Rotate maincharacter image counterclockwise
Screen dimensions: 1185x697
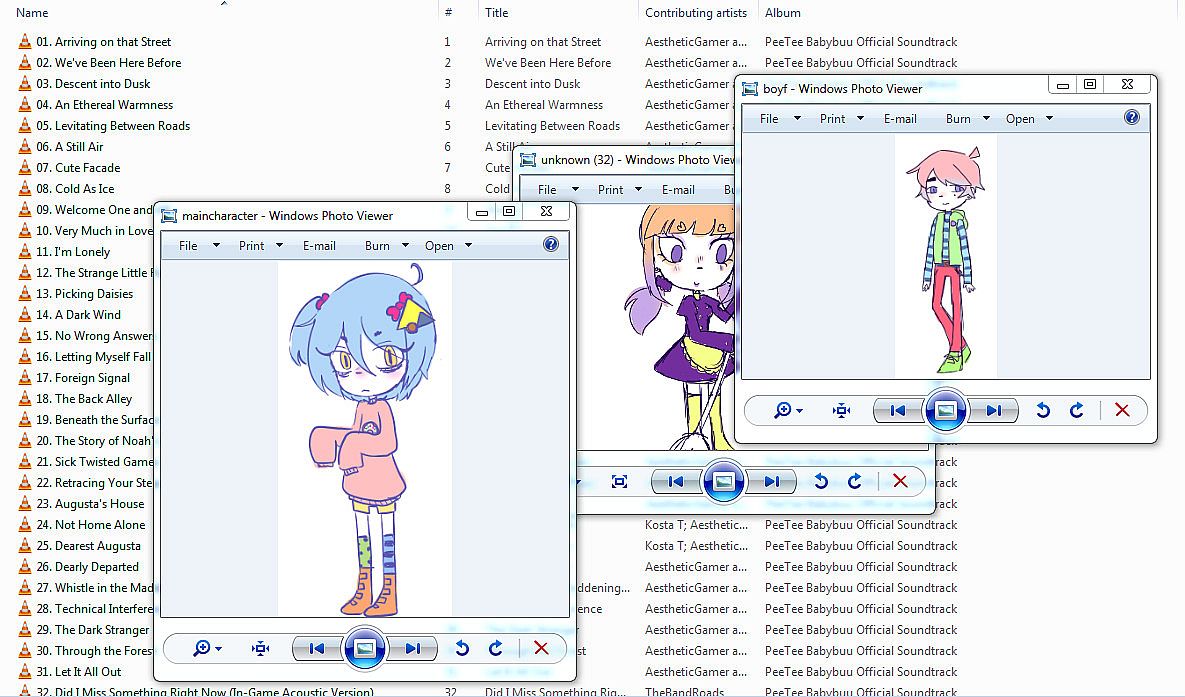click(x=462, y=648)
